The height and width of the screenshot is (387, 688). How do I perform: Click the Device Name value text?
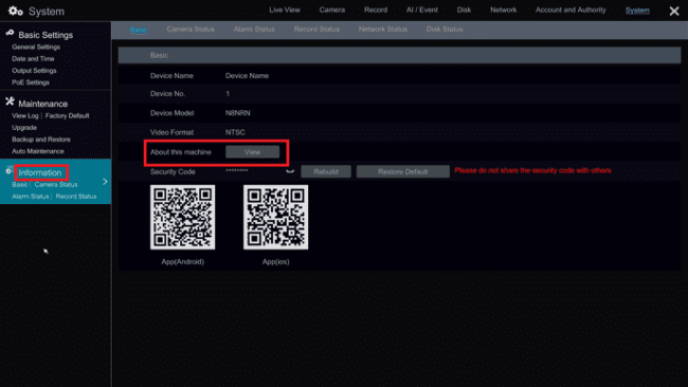point(247,76)
